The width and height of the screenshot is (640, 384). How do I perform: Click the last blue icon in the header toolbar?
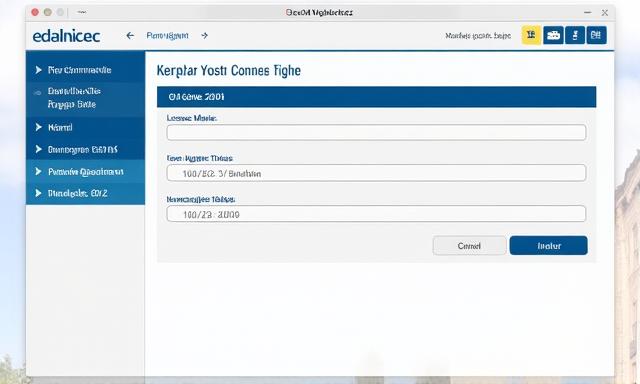click(596, 35)
